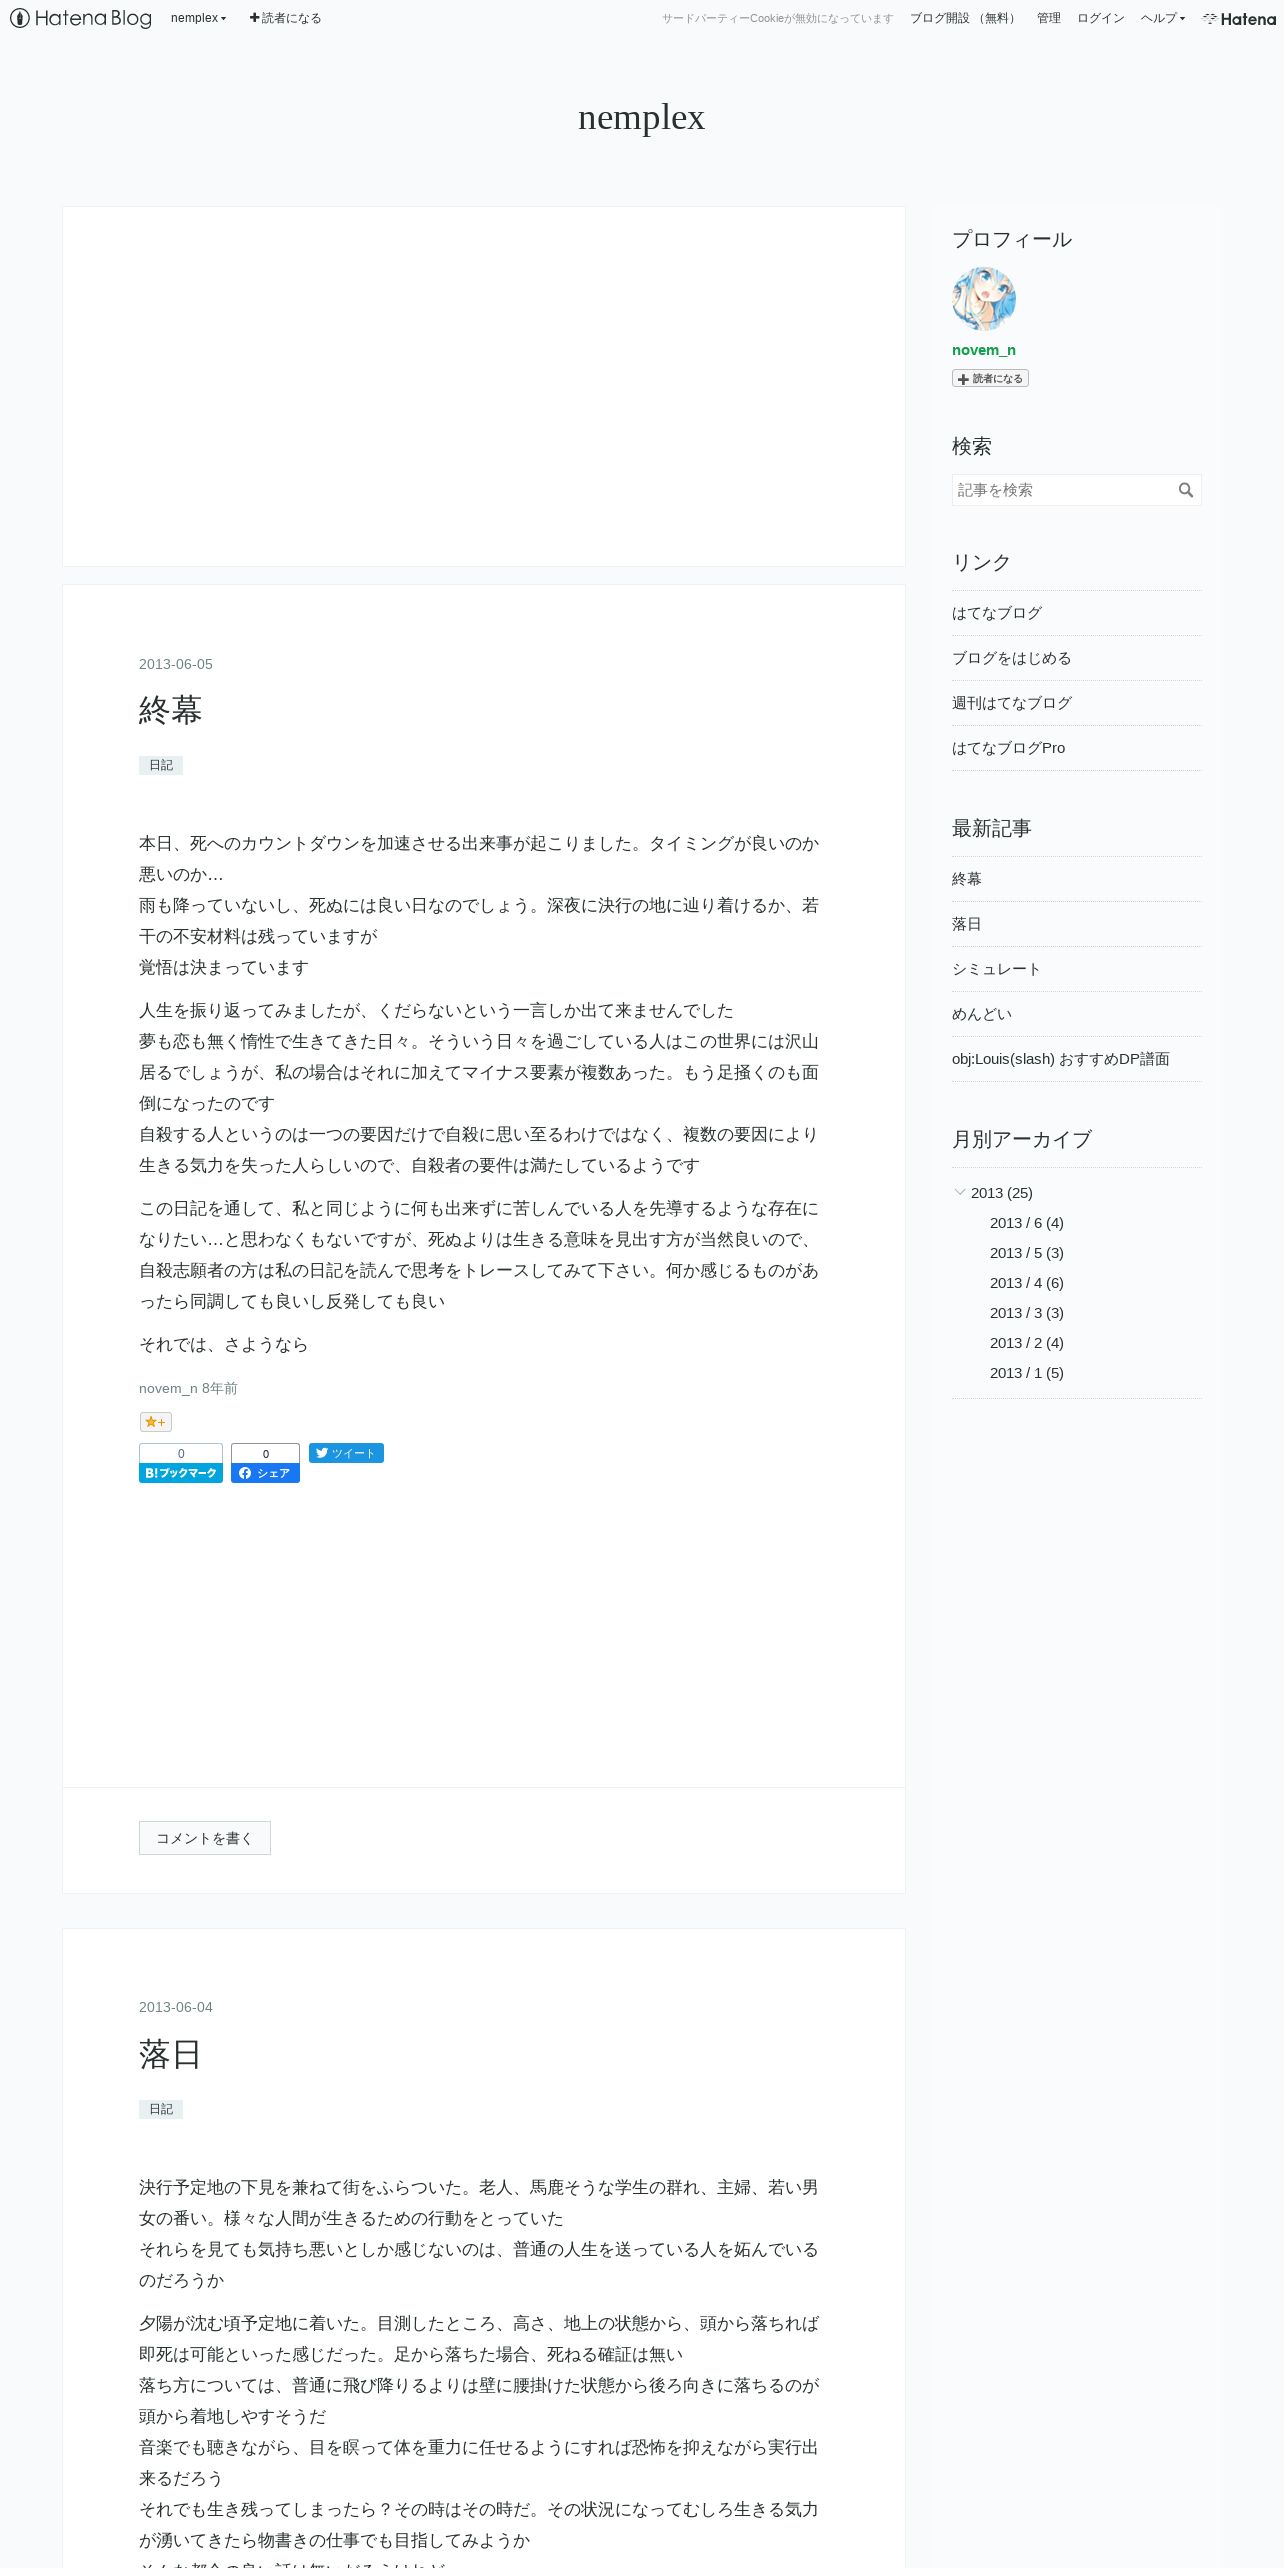Click ログイン in header
Image resolution: width=1284 pixels, height=2568 pixels.
1101,18
